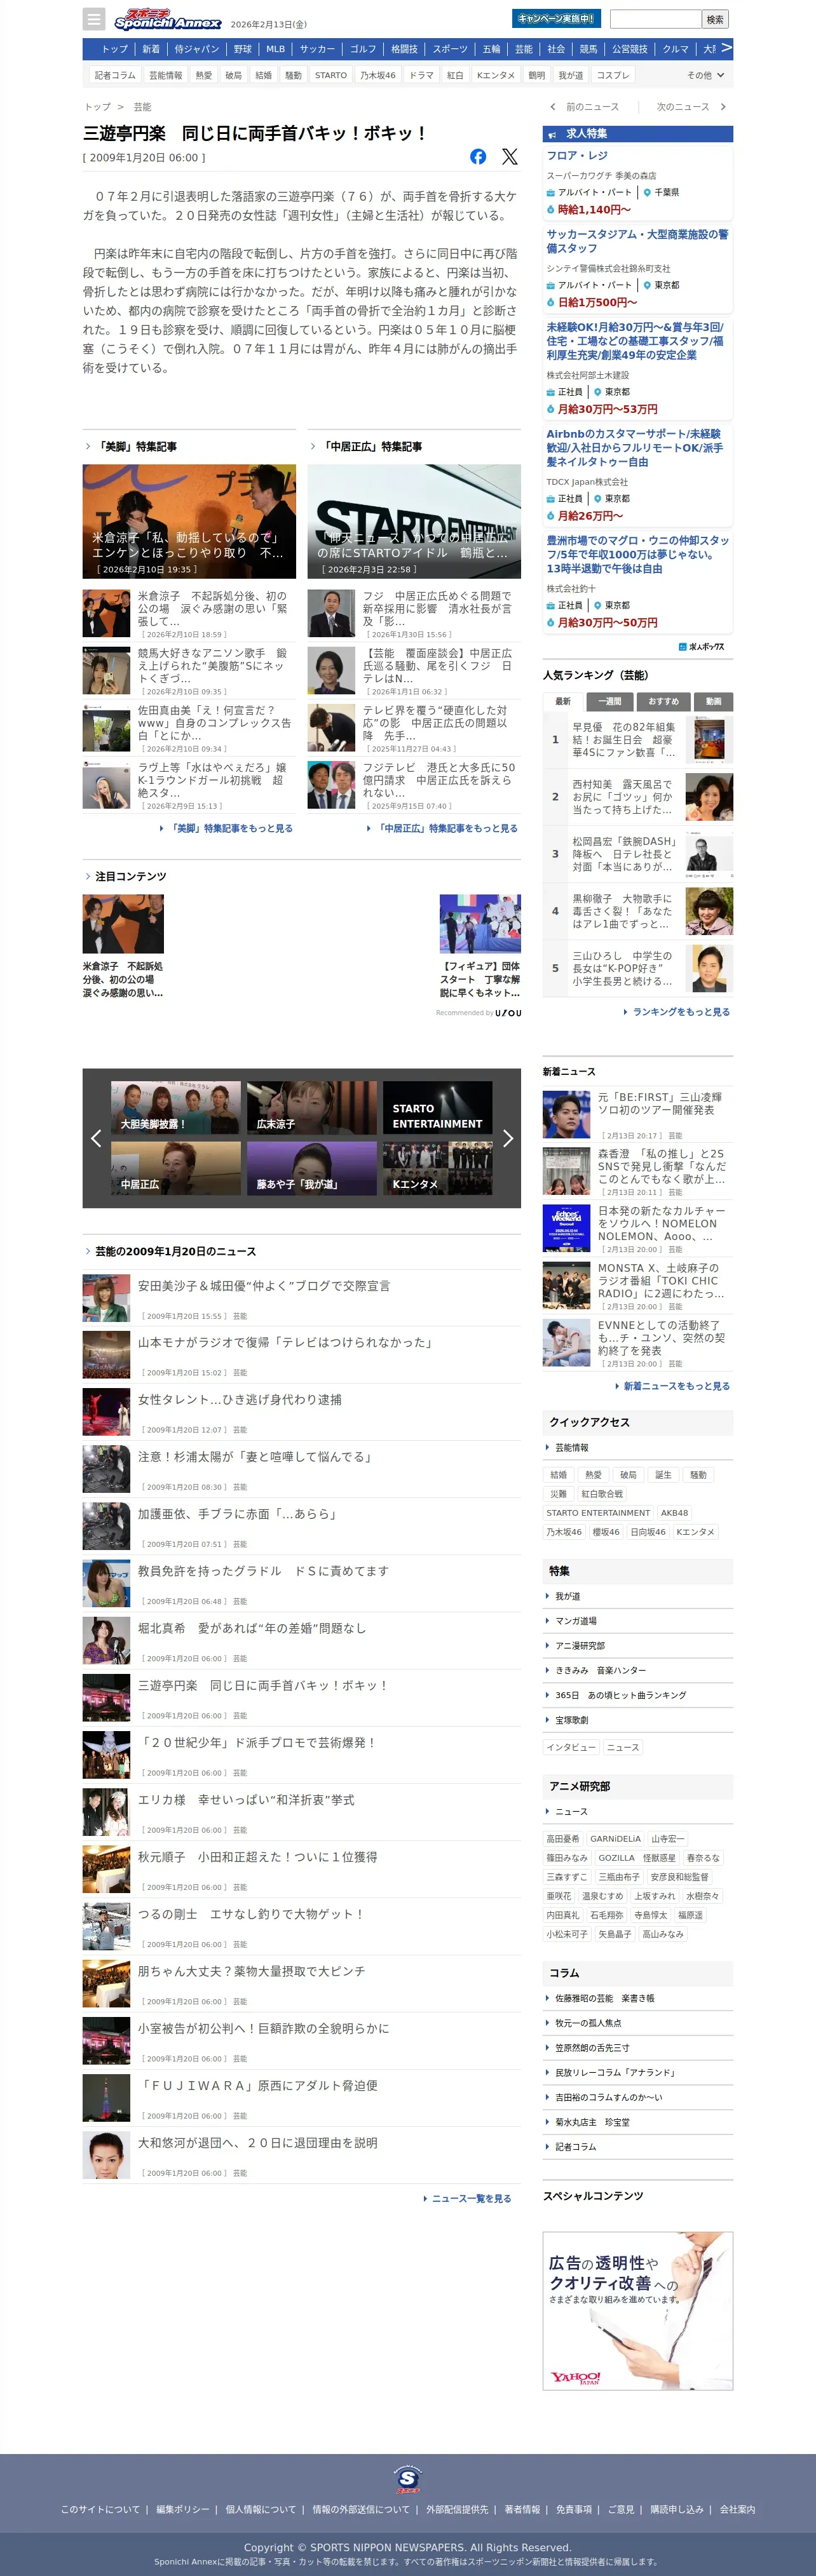Open マンガ道場 in the 特集 list

pos(576,1621)
